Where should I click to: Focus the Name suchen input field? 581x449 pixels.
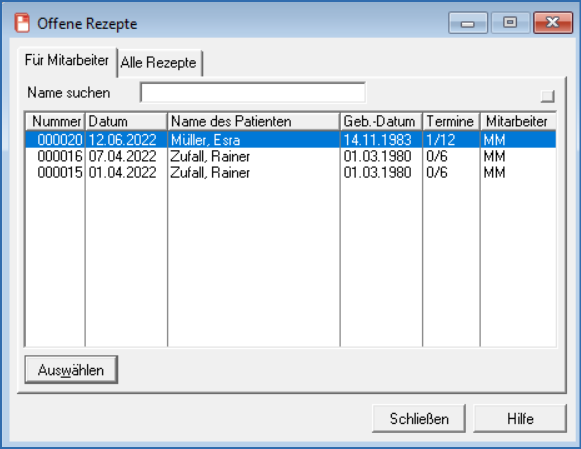tap(253, 93)
